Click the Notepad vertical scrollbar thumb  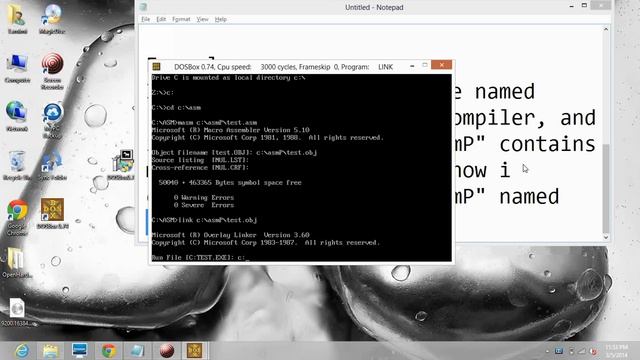(x=606, y=188)
